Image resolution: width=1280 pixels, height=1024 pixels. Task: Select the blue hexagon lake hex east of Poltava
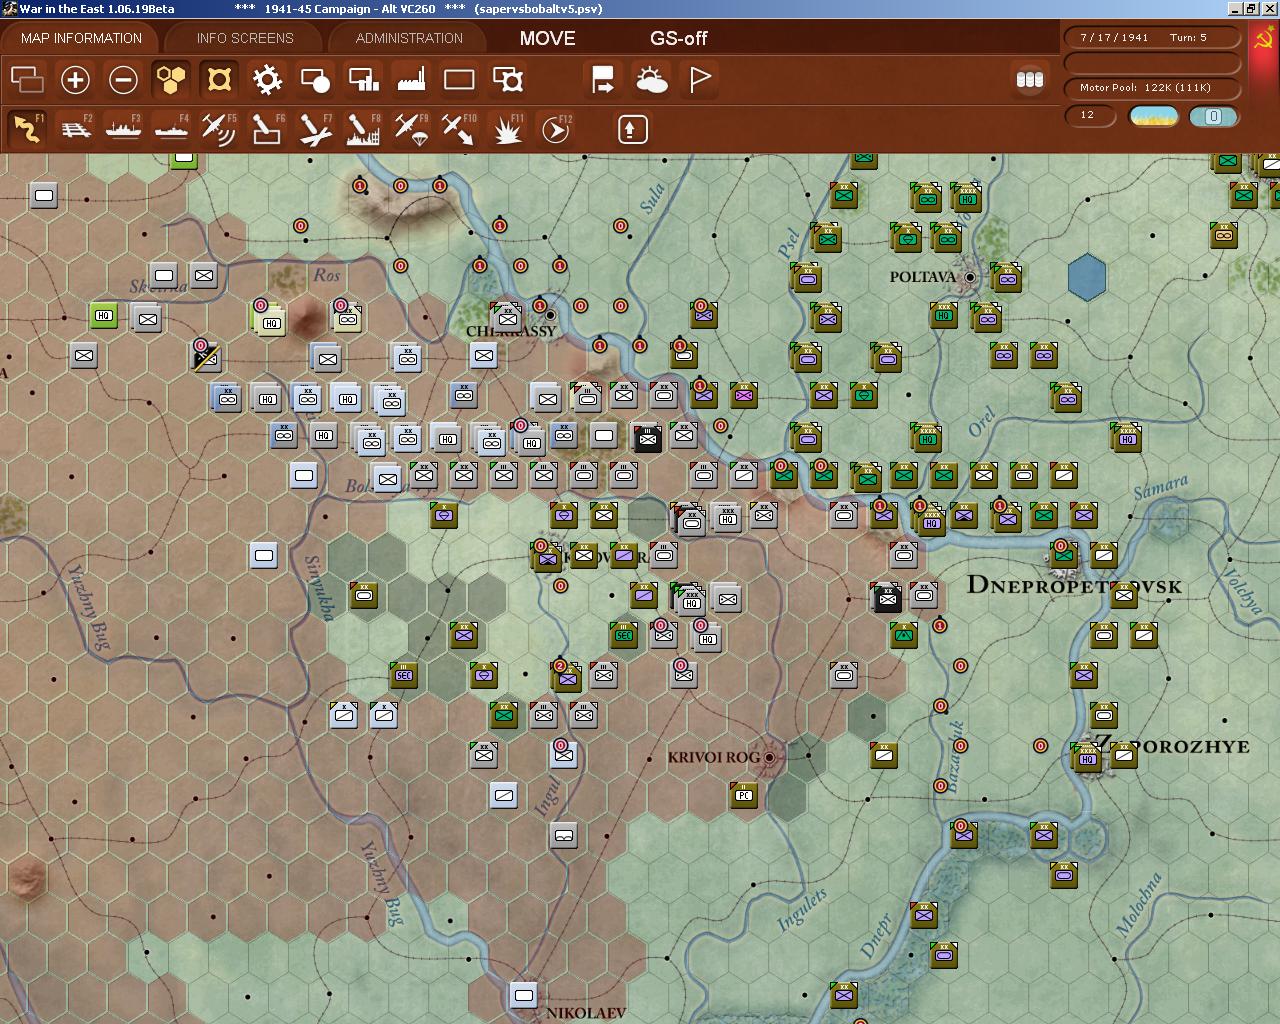1087,277
